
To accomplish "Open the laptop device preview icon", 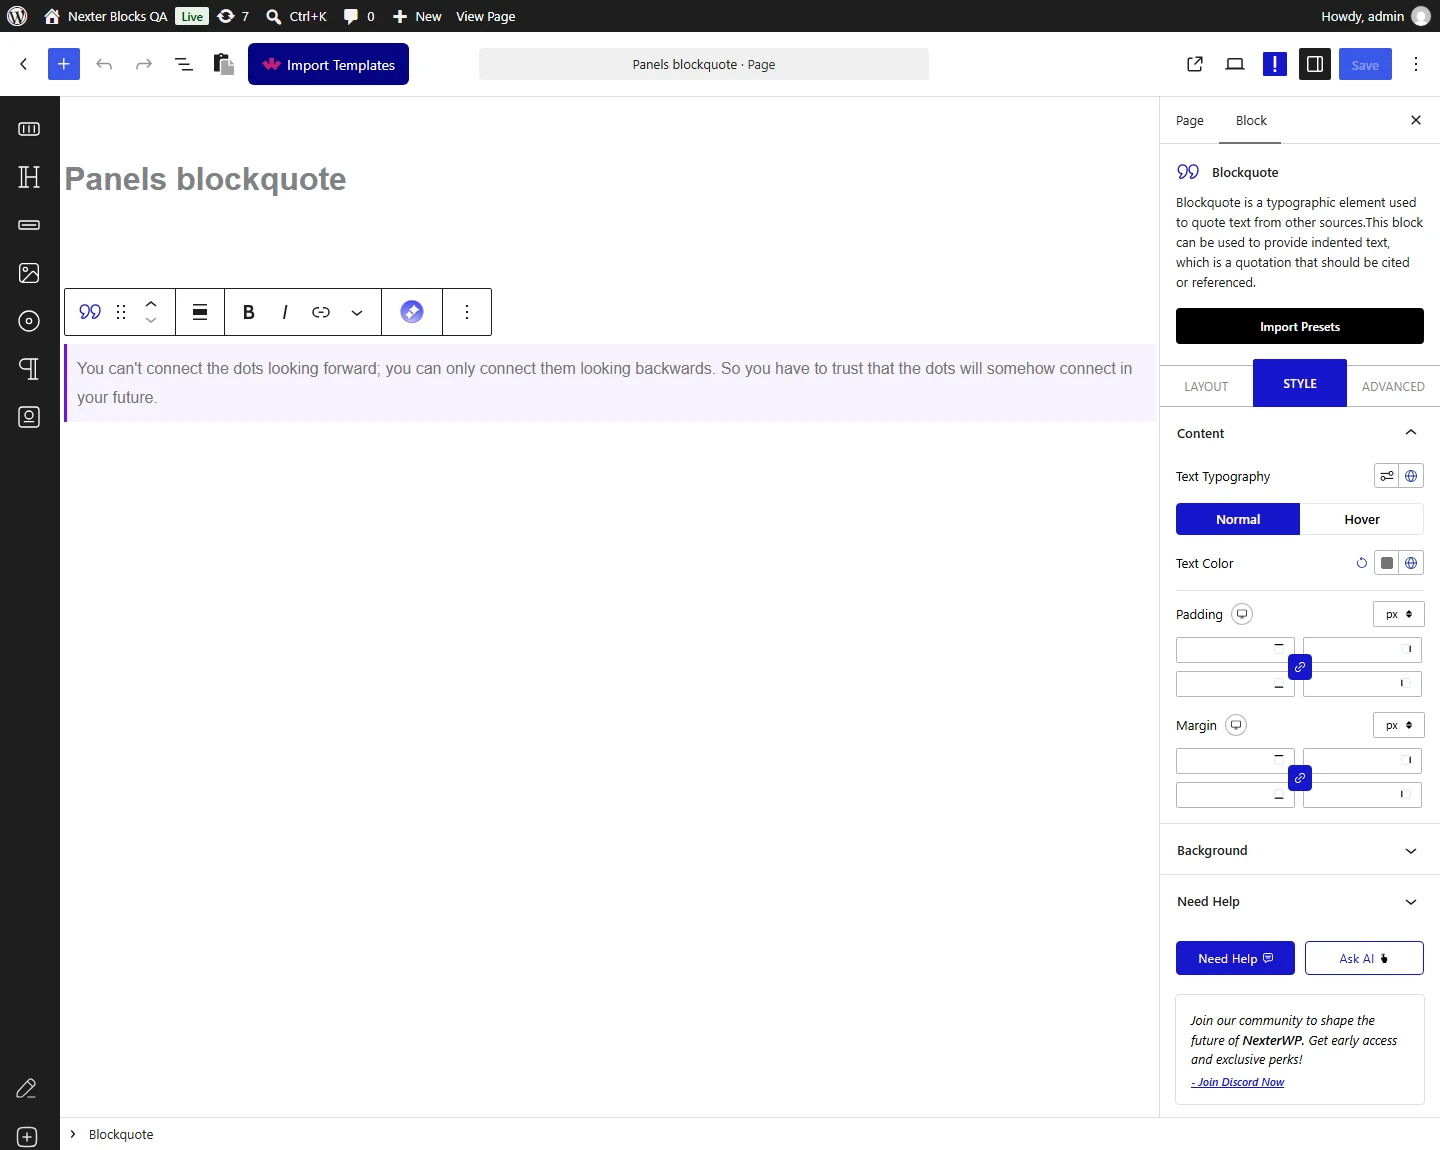I will [x=1235, y=64].
